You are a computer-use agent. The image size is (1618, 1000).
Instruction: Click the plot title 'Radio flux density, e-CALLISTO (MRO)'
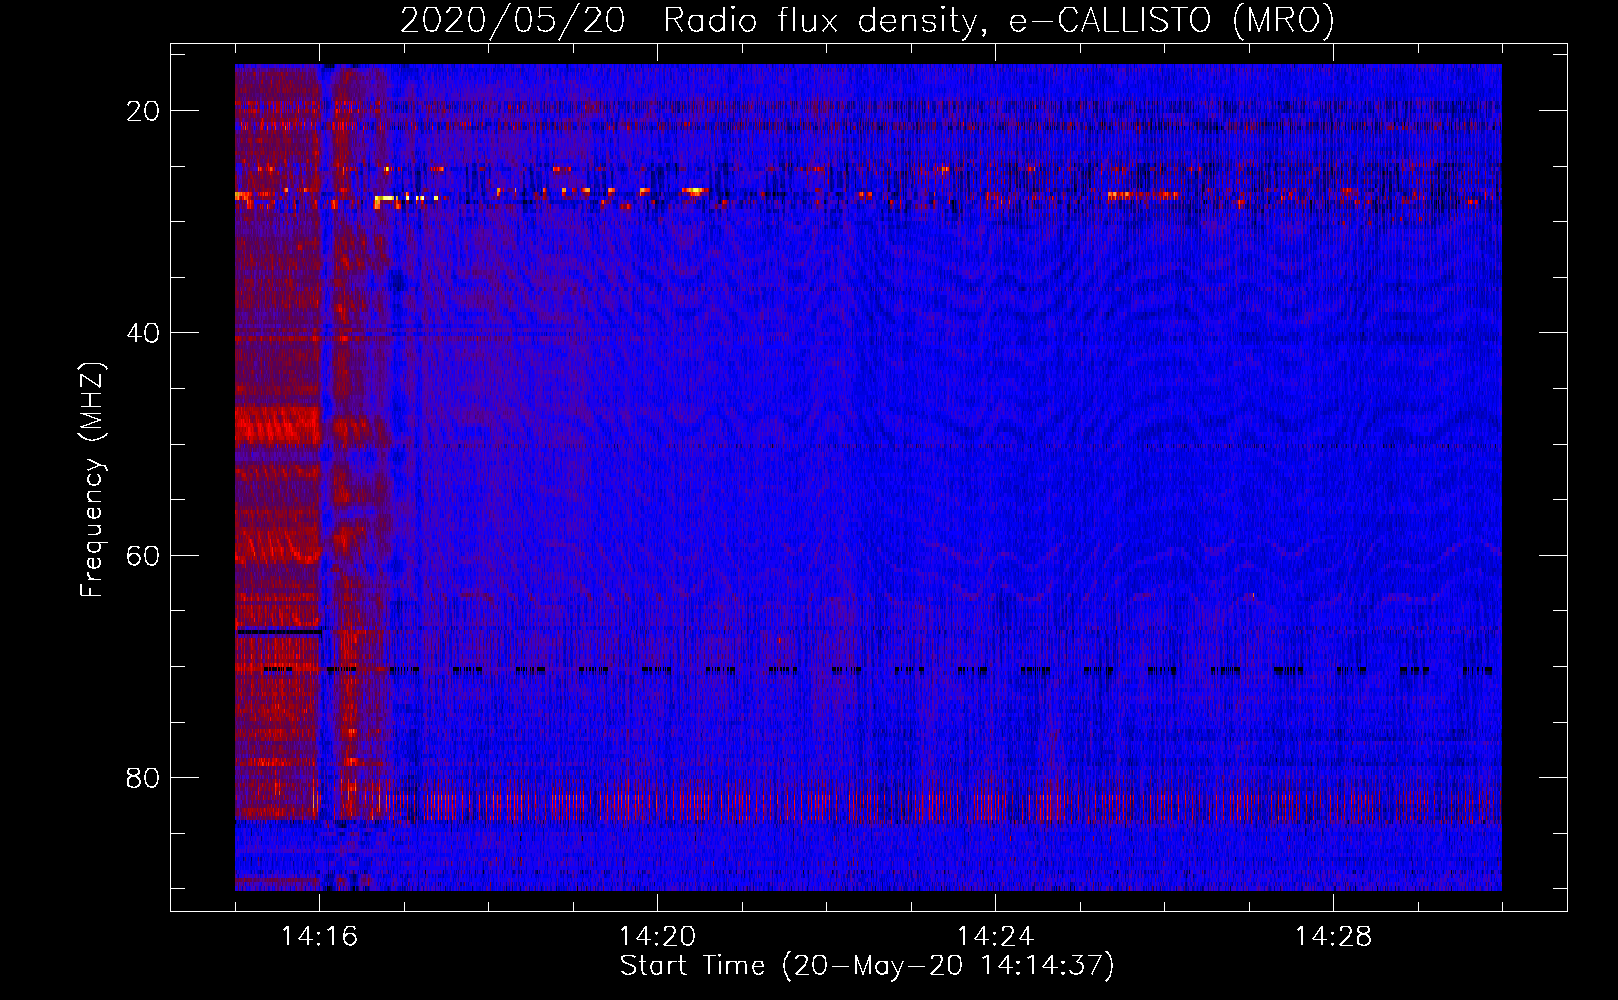[998, 21]
